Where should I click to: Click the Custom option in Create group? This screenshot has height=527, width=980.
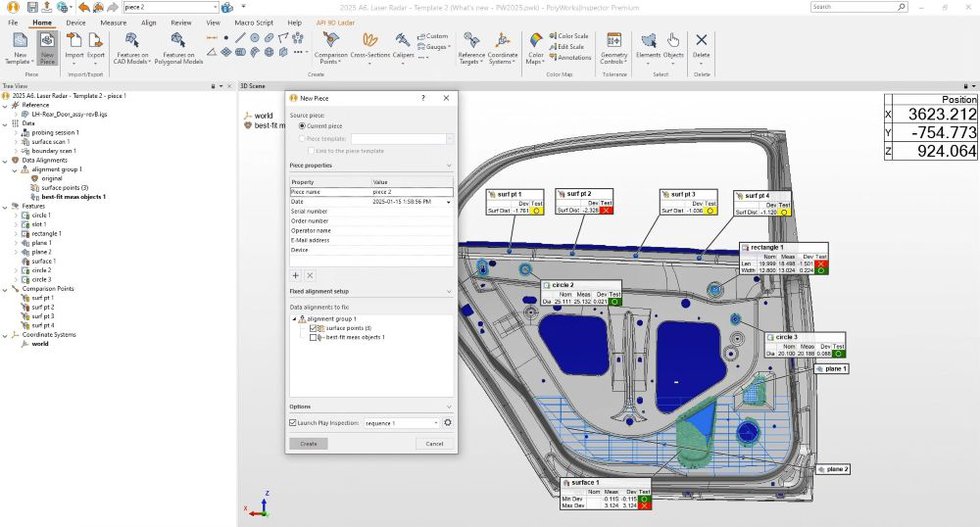point(432,36)
